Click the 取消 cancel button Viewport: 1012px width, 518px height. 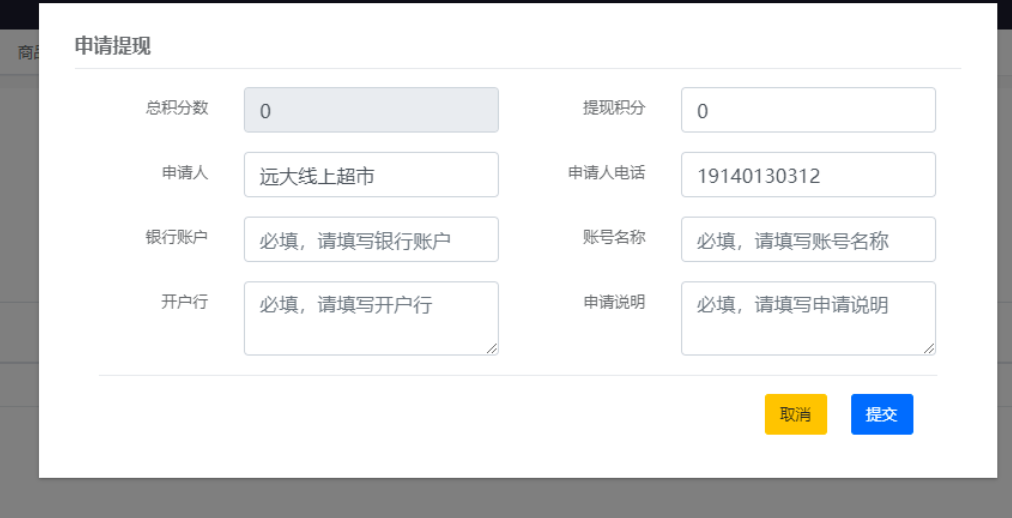point(795,414)
